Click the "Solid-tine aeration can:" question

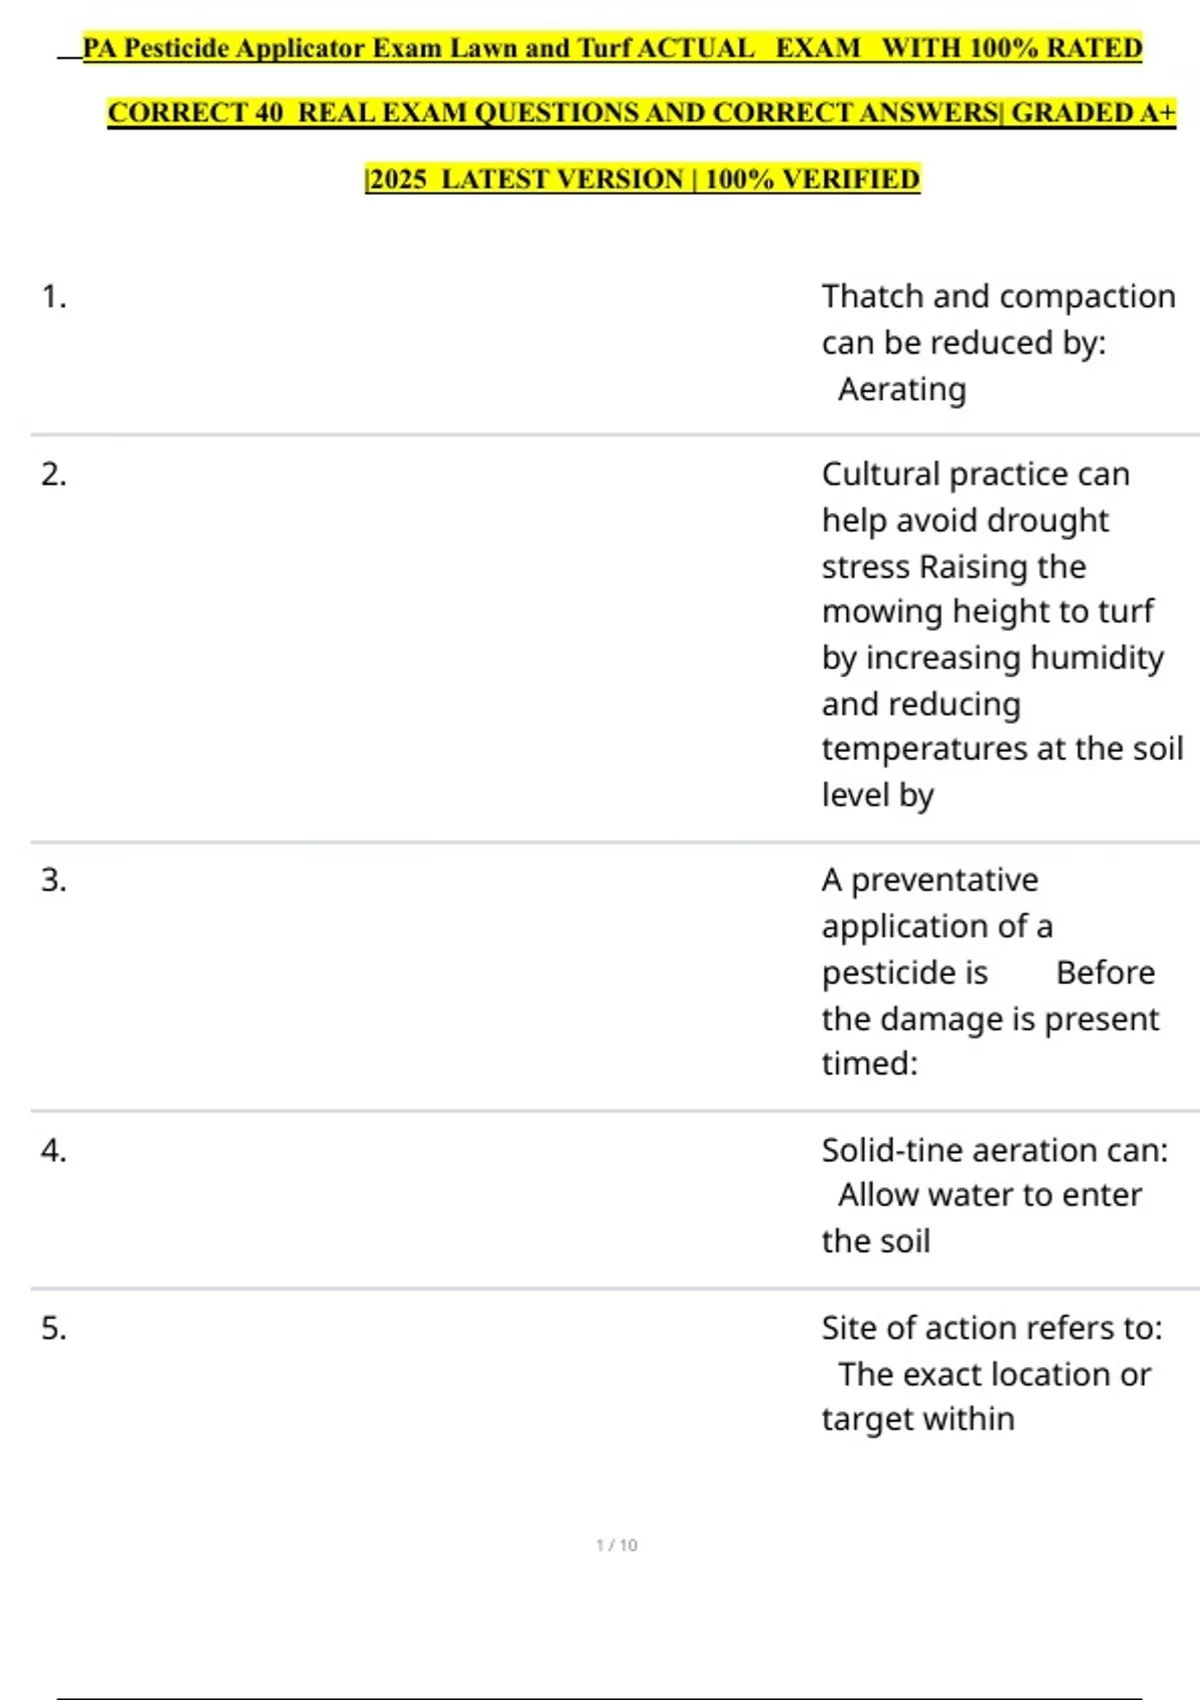pyautogui.click(x=994, y=1150)
